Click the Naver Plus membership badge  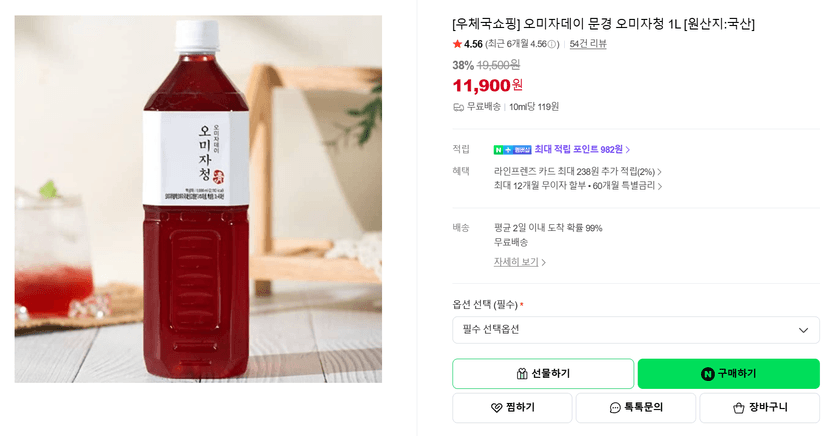512,150
